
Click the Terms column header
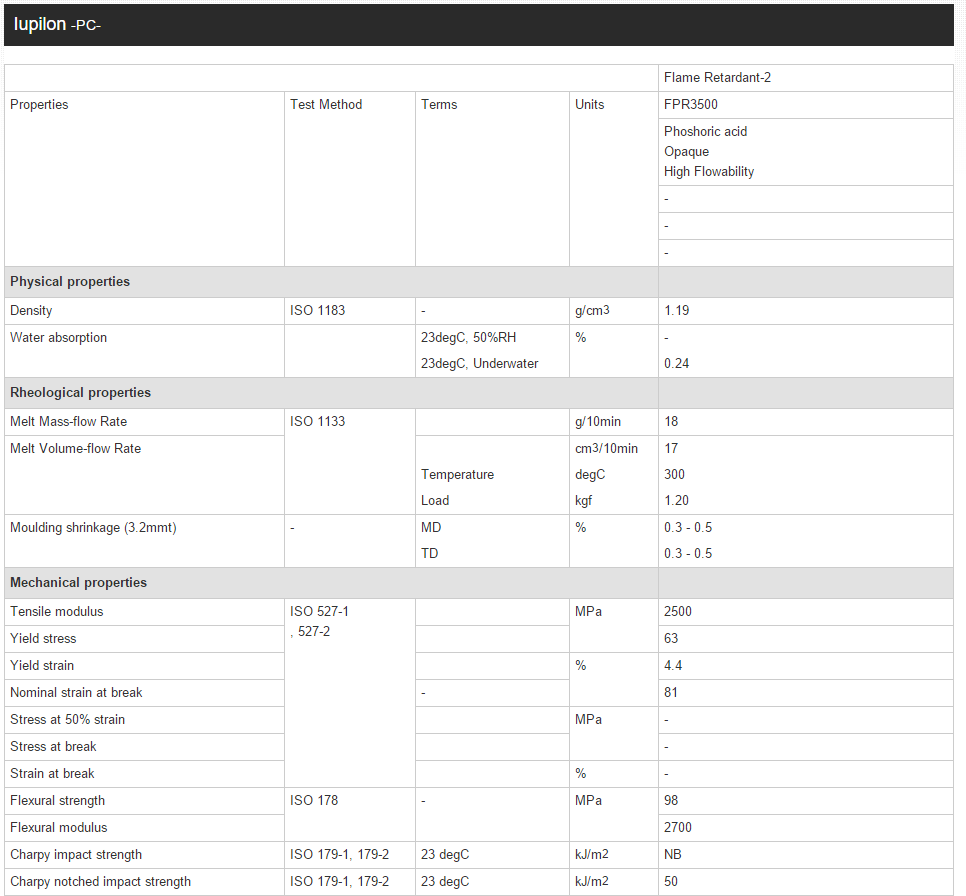492,179
